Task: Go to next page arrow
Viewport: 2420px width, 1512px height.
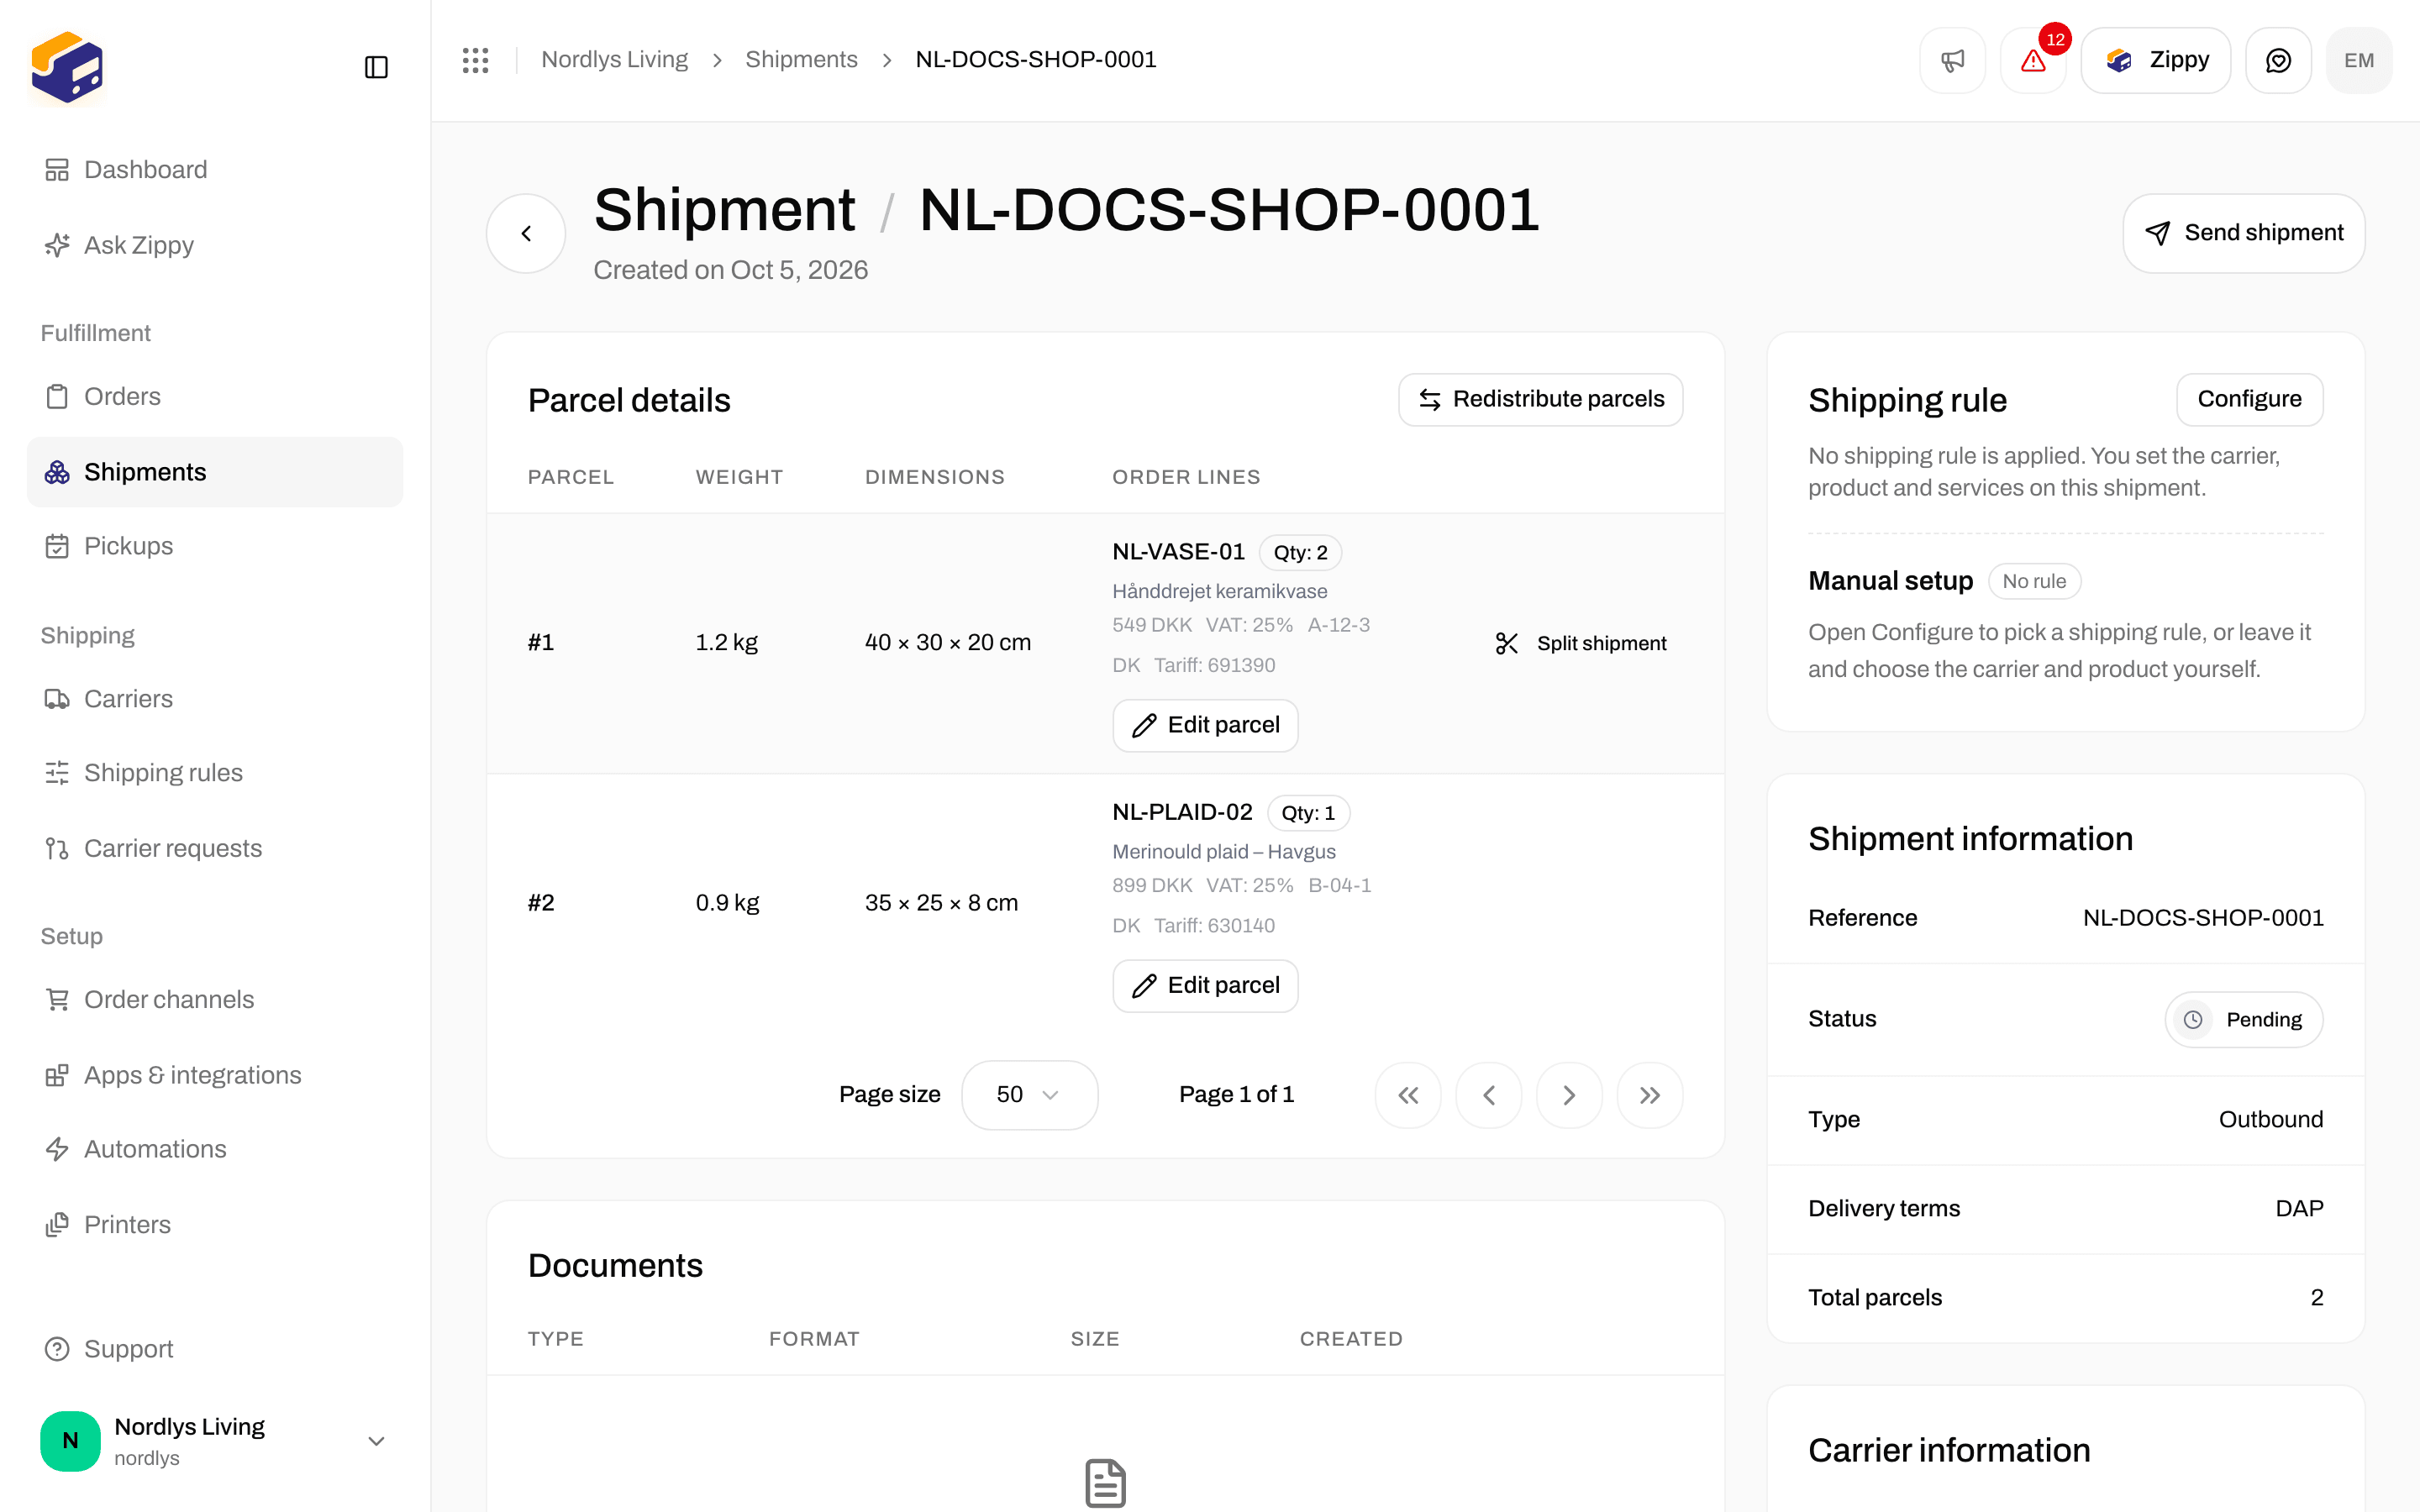Action: (x=1569, y=1095)
